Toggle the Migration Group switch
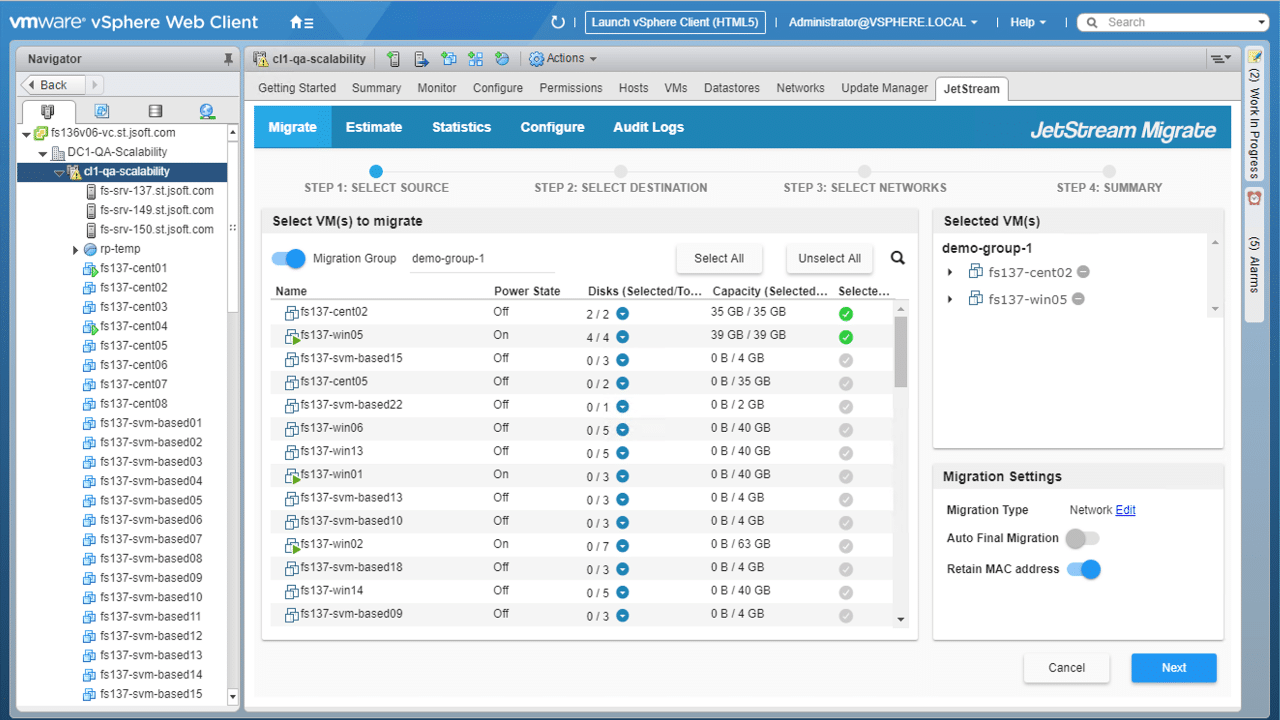This screenshot has width=1280, height=720. pos(288,259)
